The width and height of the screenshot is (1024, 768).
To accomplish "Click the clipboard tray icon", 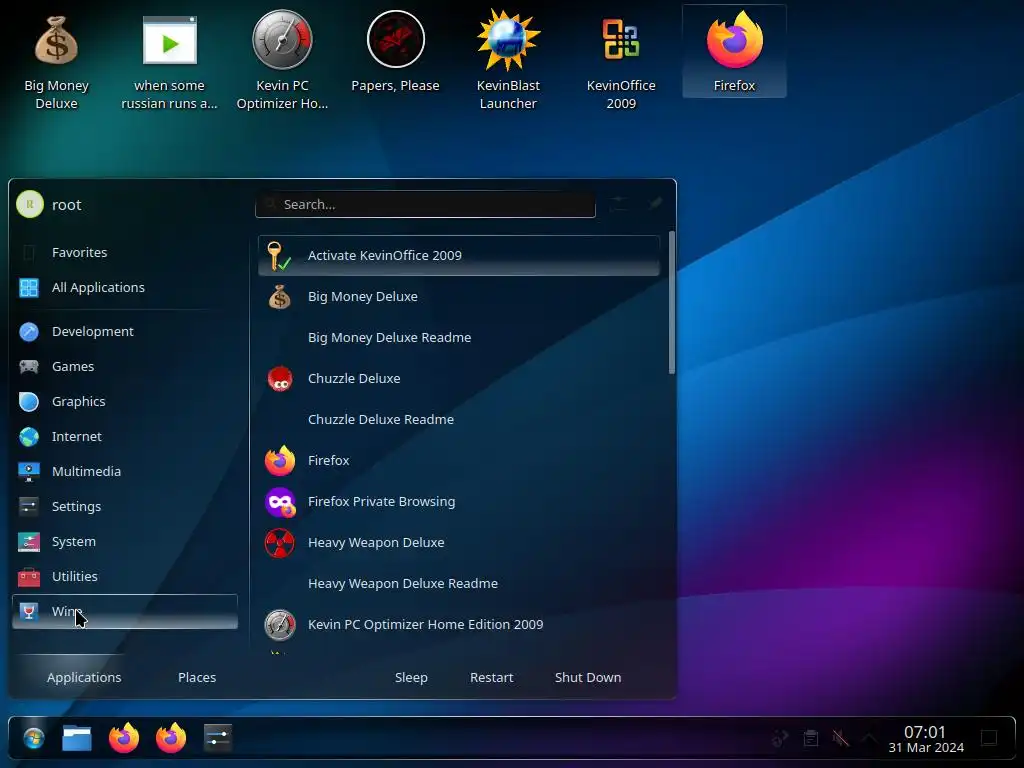I will [810, 739].
